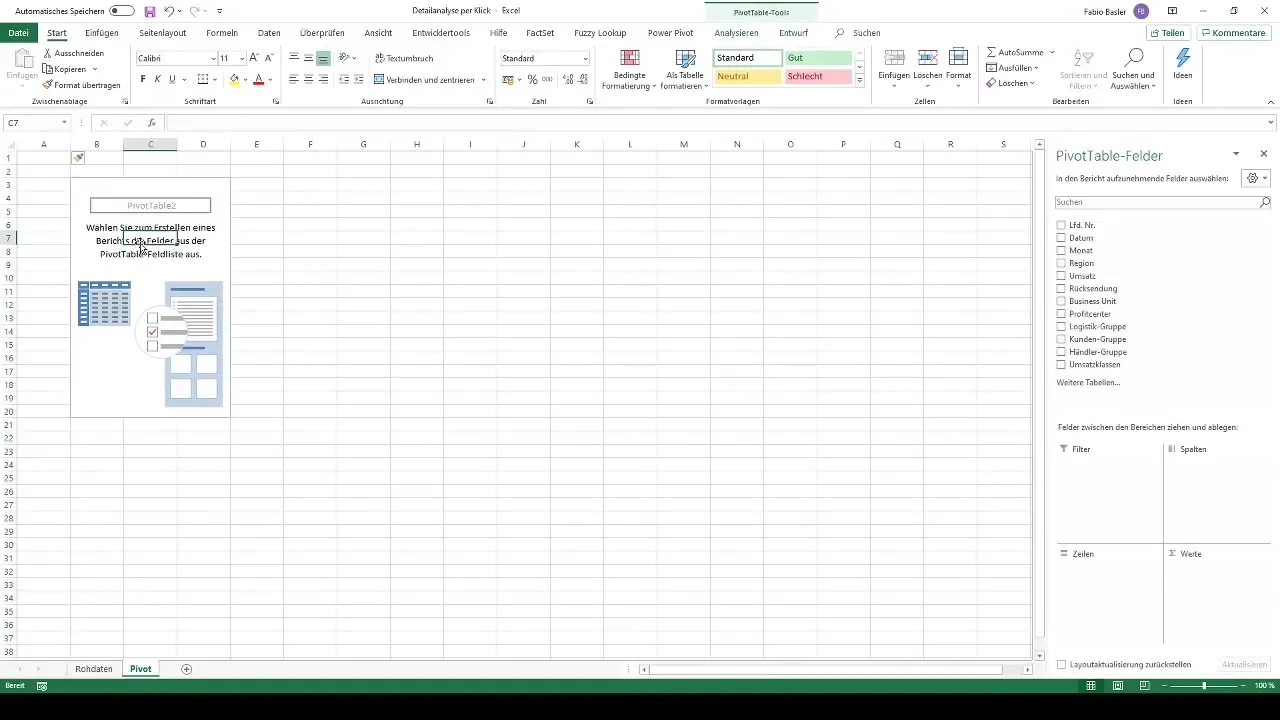
Task: Apply italic formatting with K icon
Action: [157, 79]
